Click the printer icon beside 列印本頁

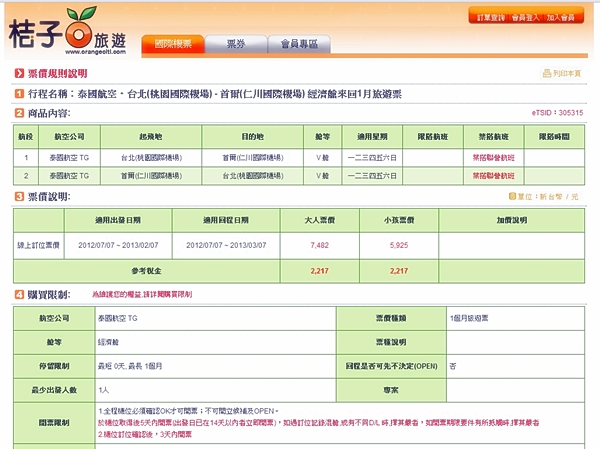pos(547,73)
